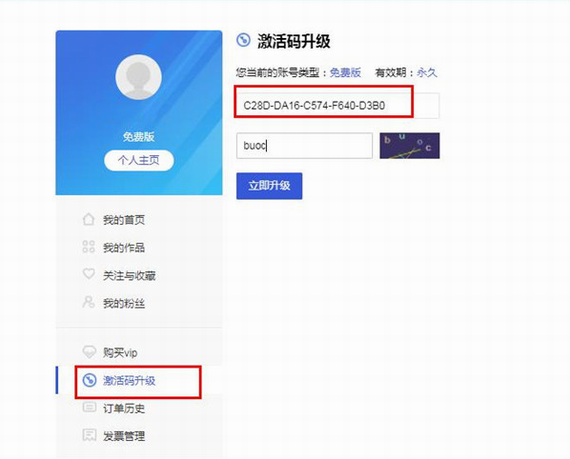Viewport: 570px width, 459px height.
Task: Click the heart icon beside 关注与收藏
Action: (x=88, y=274)
